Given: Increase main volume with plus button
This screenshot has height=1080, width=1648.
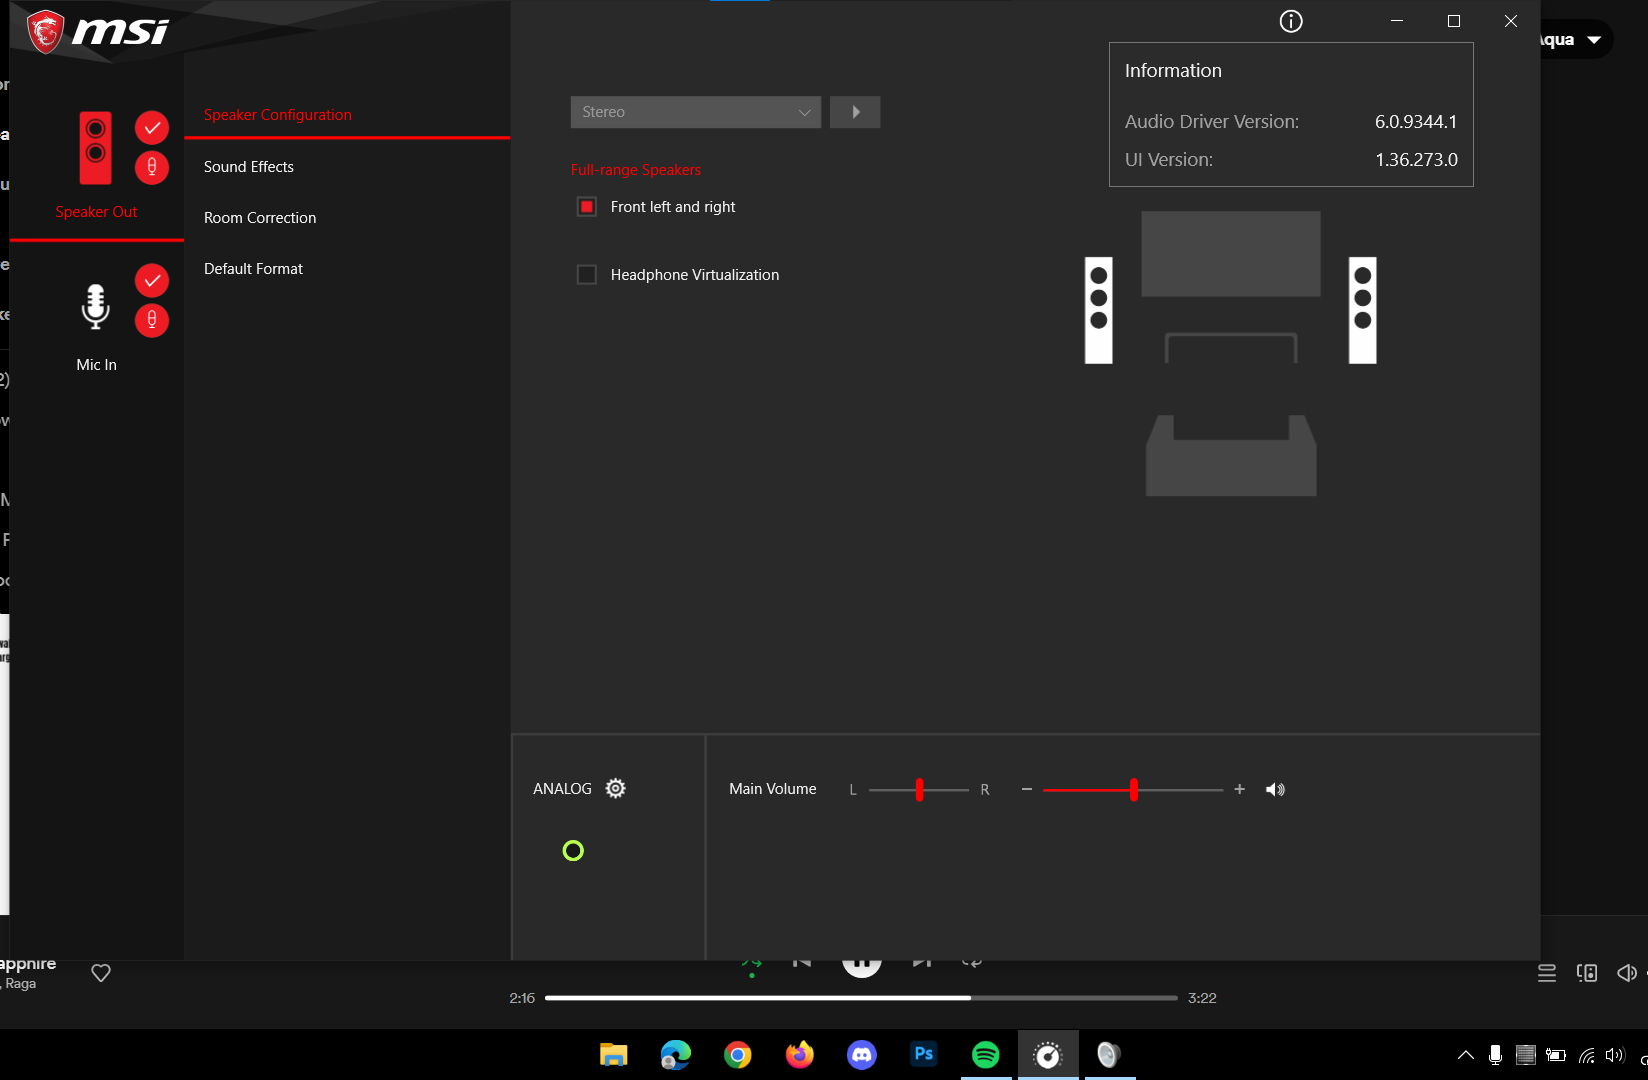Looking at the screenshot, I should [1240, 790].
